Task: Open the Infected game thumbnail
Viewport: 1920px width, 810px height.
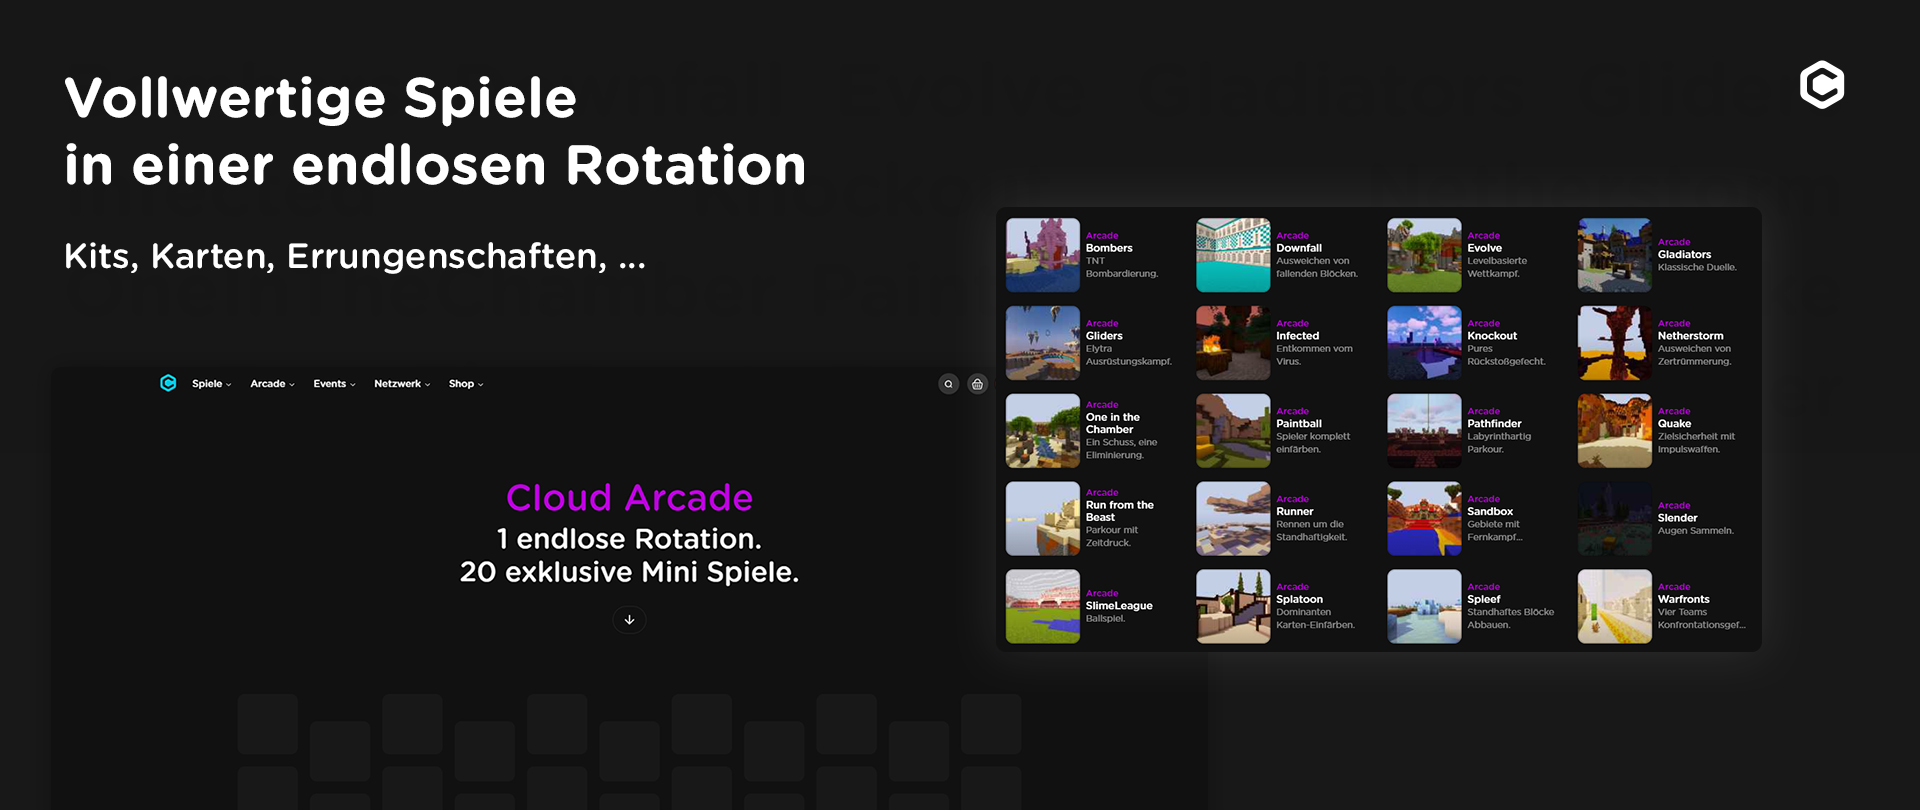Action: pyautogui.click(x=1233, y=343)
